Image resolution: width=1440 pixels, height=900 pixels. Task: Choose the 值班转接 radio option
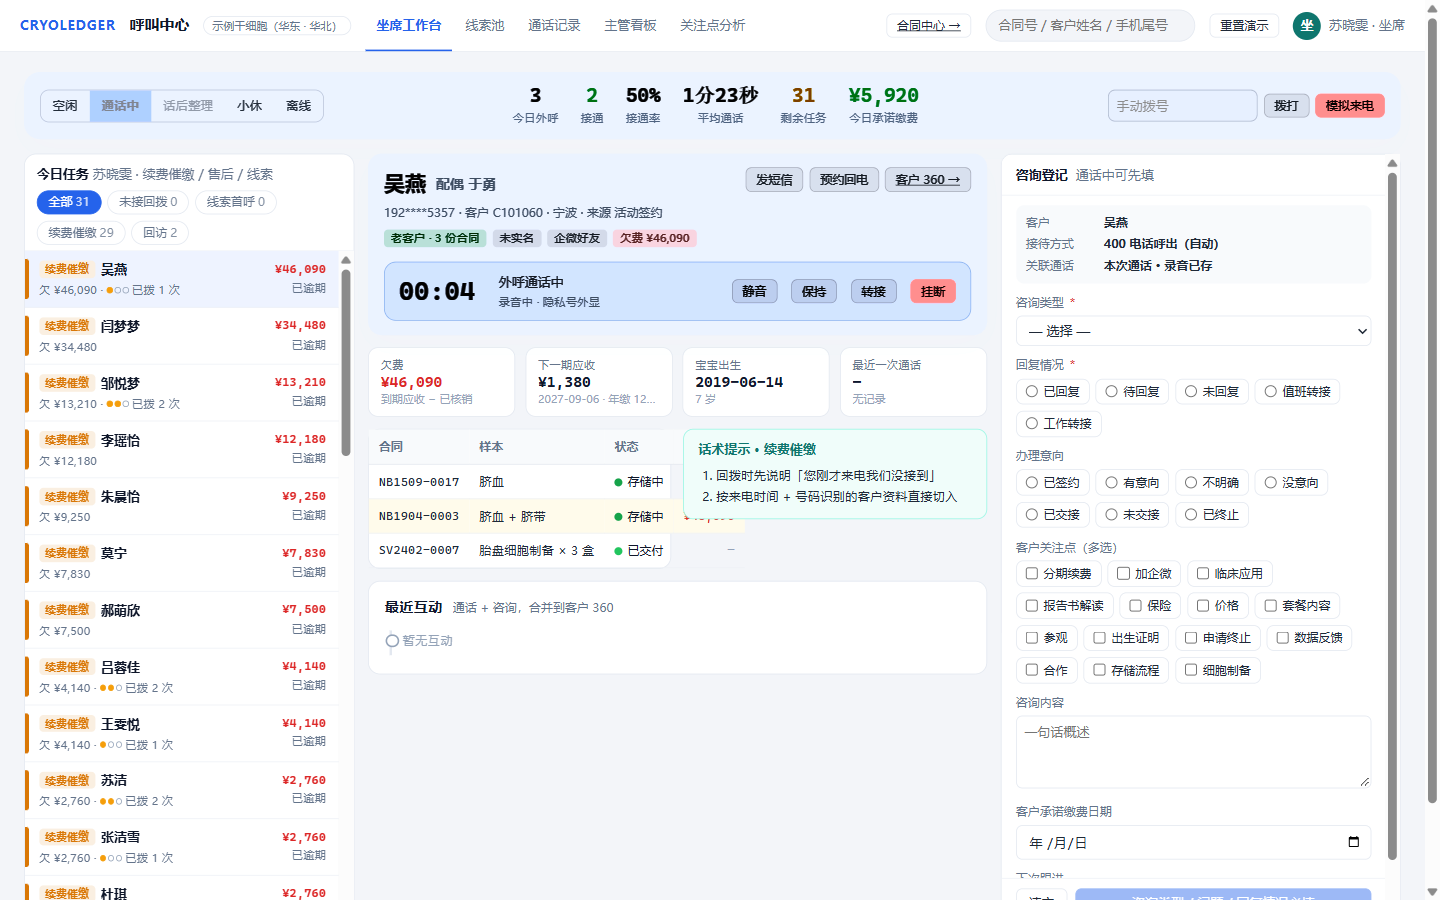pyautogui.click(x=1271, y=391)
